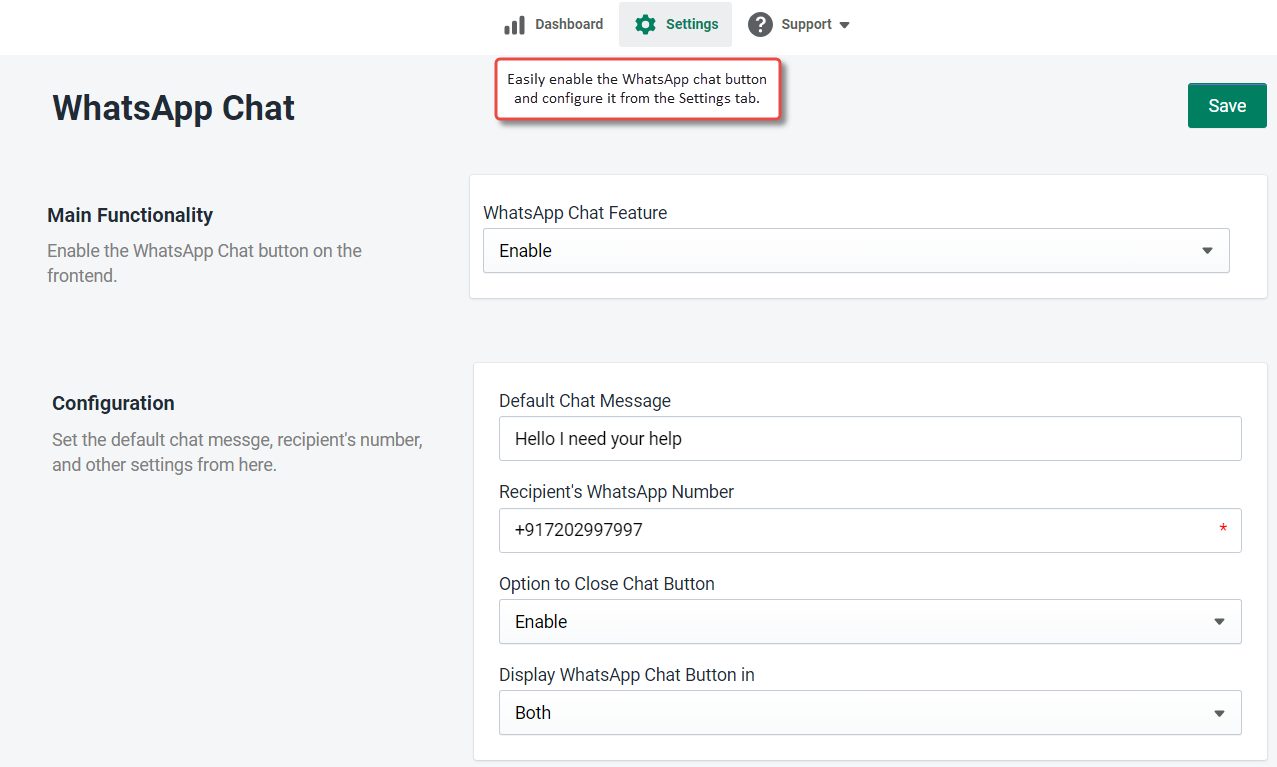1277x767 pixels.
Task: Click the 'Enable the WhatsApp Chat button' description
Action: pyautogui.click(x=204, y=263)
